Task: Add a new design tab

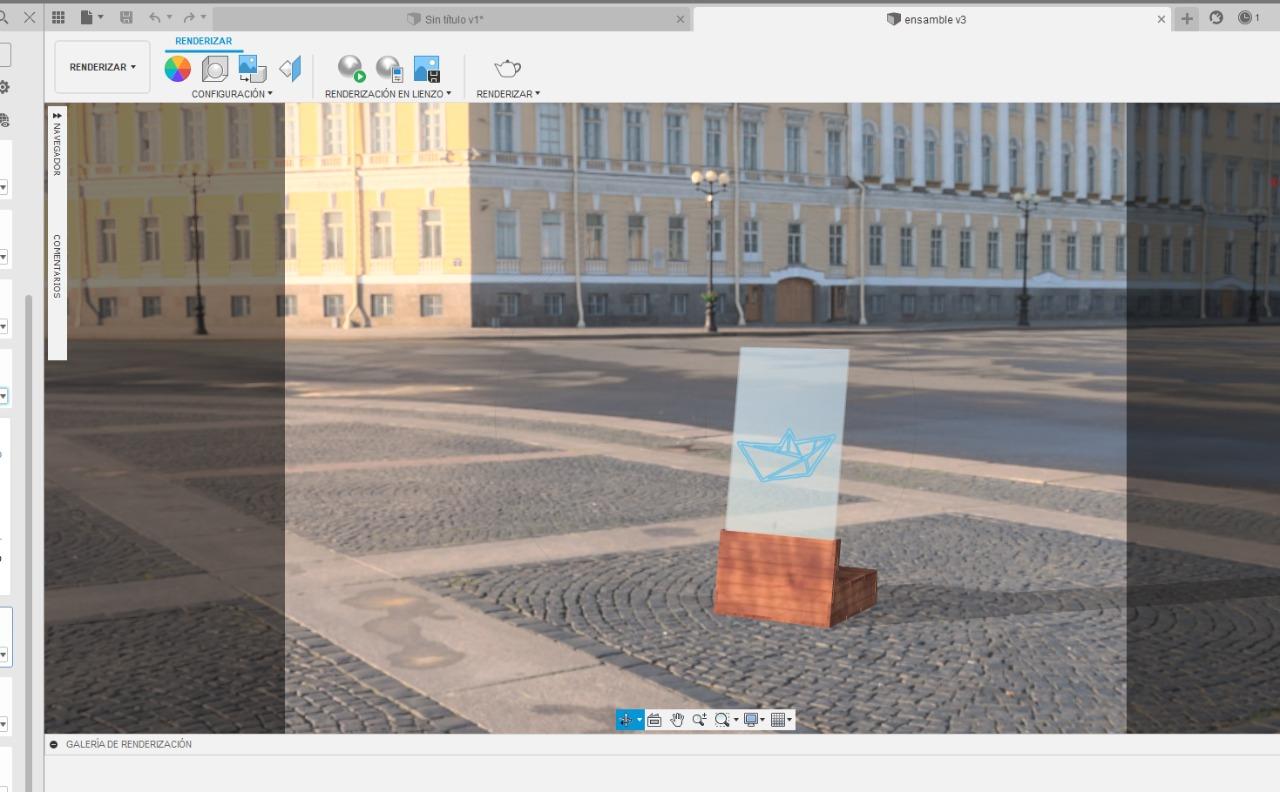Action: coord(1186,19)
